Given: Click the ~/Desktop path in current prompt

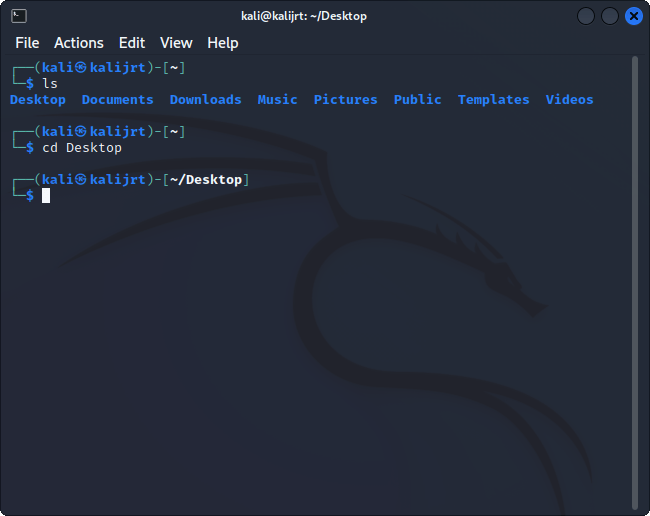Looking at the screenshot, I should pyautogui.click(x=206, y=179).
